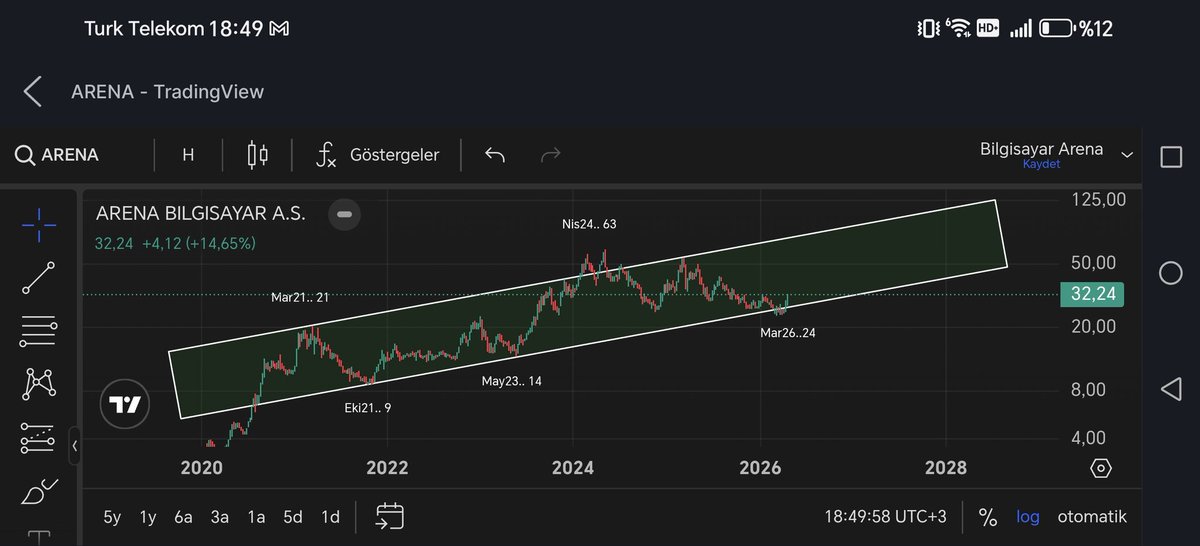Image resolution: width=1200 pixels, height=546 pixels.
Task: Tap the Gmail notification icon
Action: [280, 29]
